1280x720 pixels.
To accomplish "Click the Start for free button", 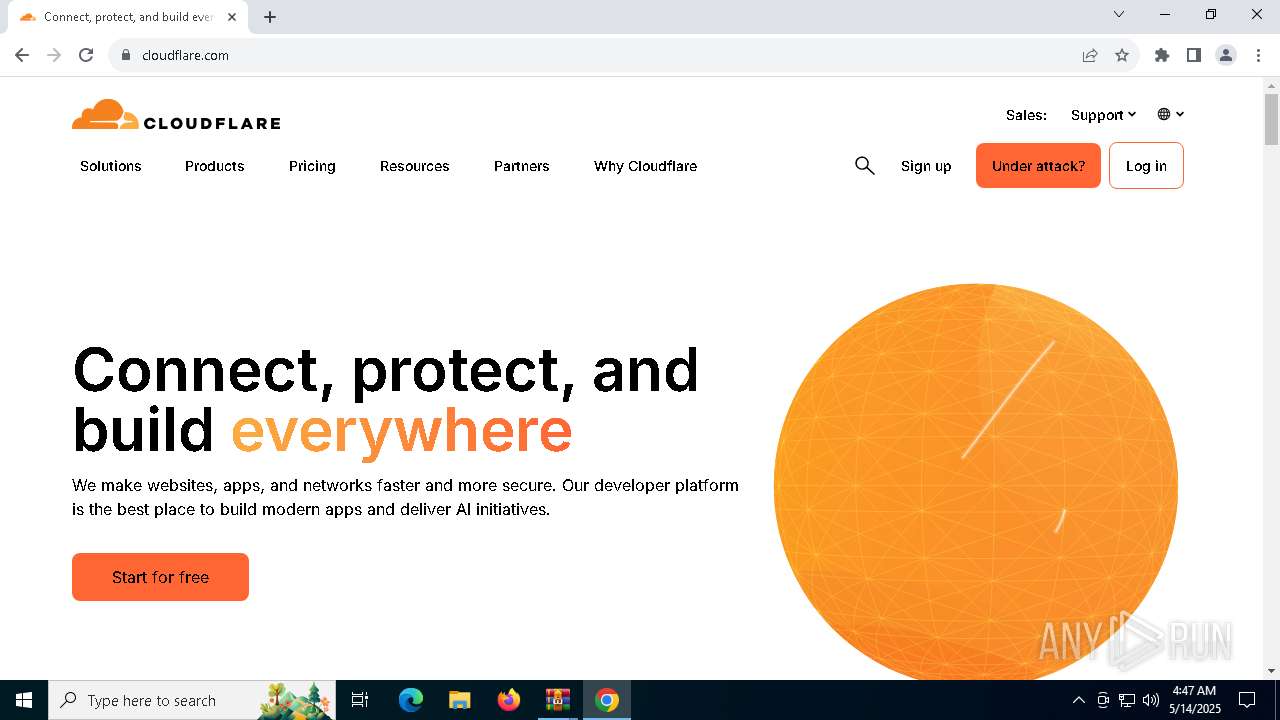I will [160, 577].
